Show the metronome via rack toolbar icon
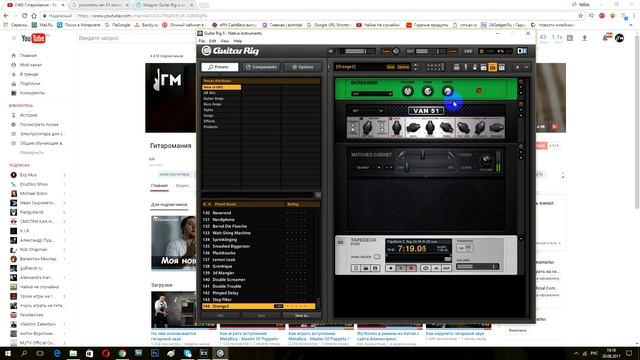This screenshot has height=360, width=640. pyautogui.click(x=475, y=67)
